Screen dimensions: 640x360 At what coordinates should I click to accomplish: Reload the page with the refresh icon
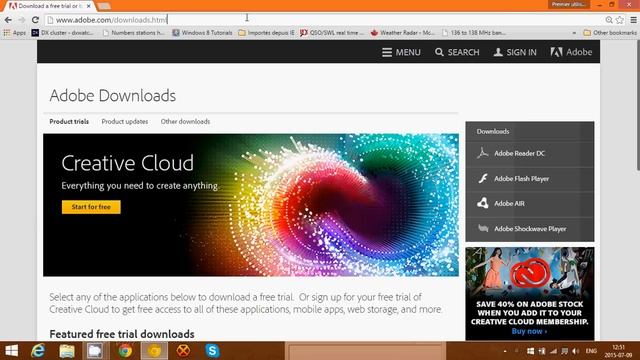point(36,20)
